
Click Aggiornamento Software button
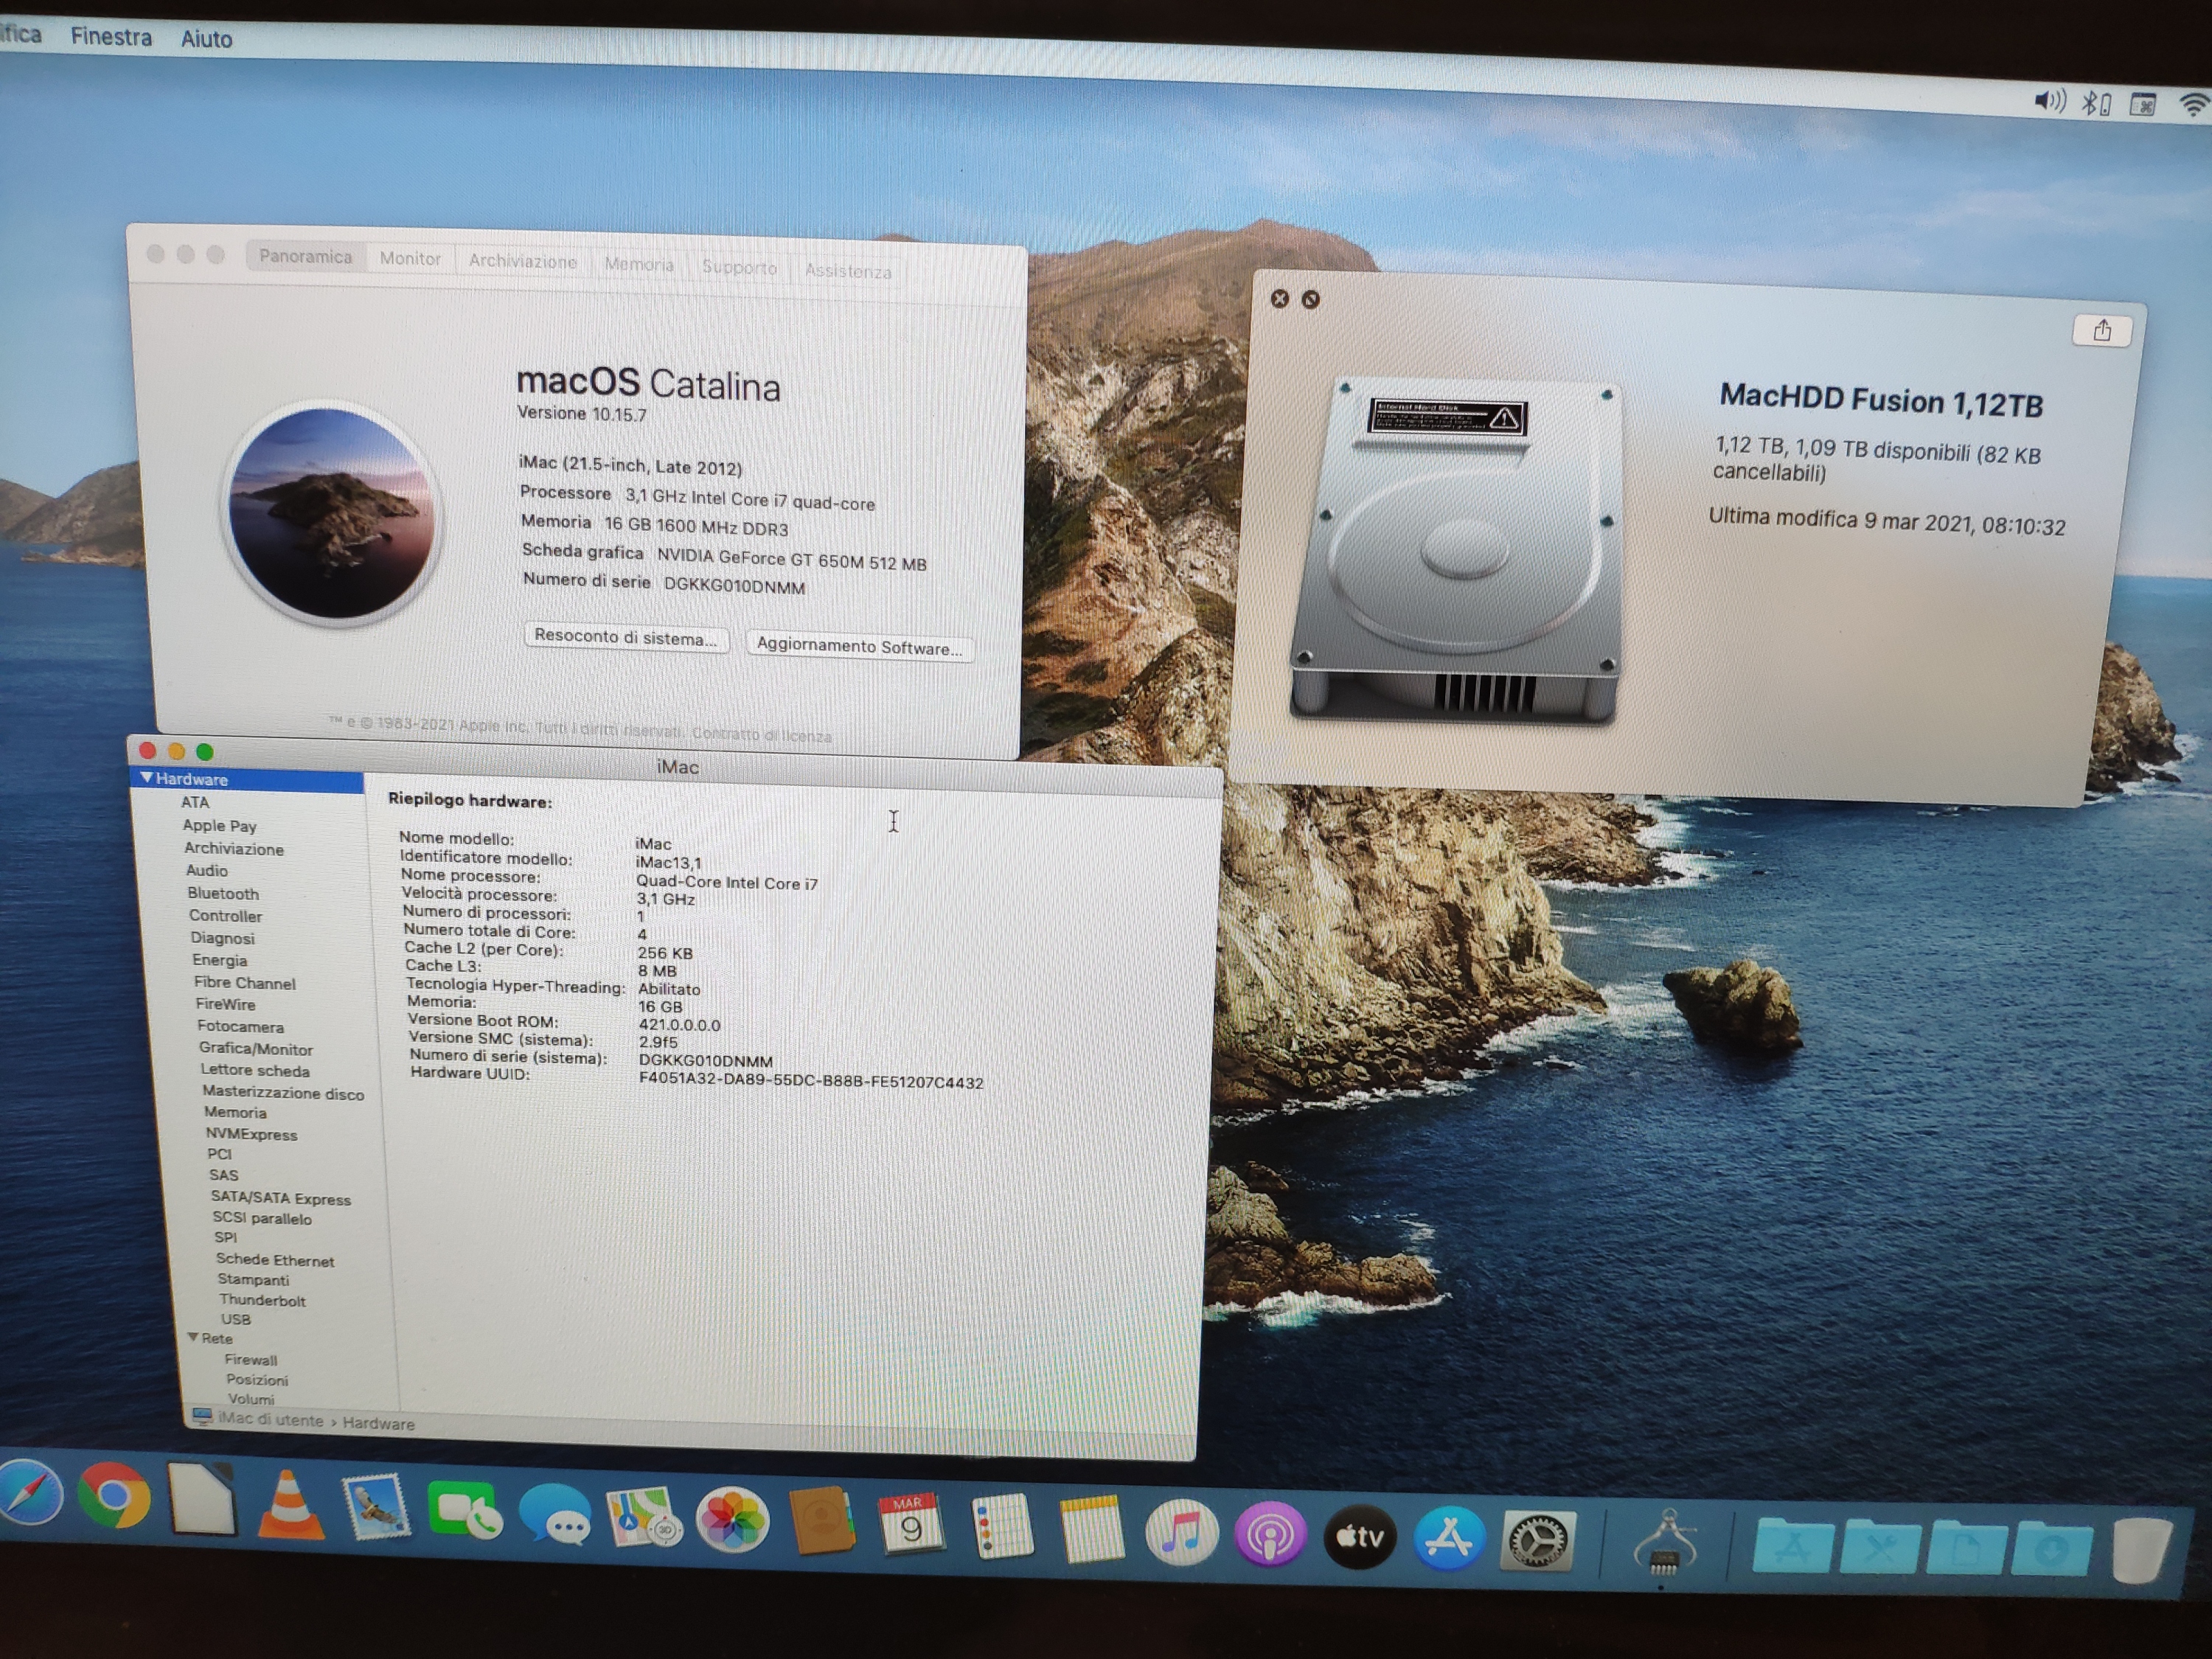click(x=860, y=646)
